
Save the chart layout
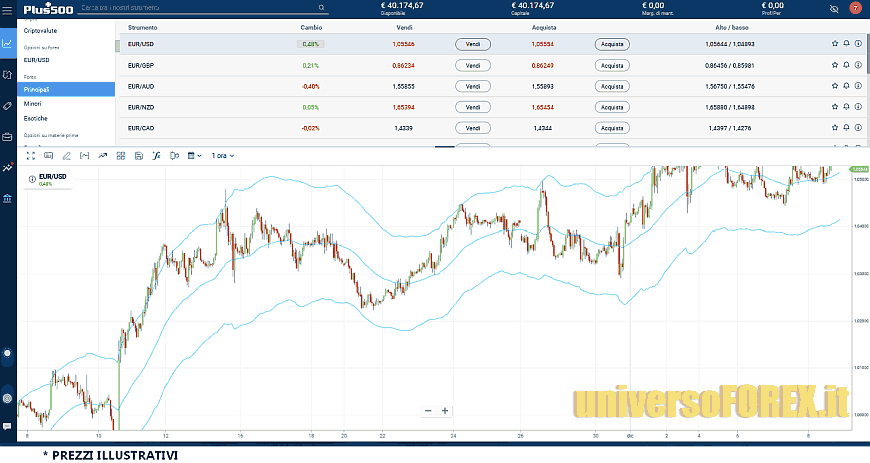click(x=137, y=156)
